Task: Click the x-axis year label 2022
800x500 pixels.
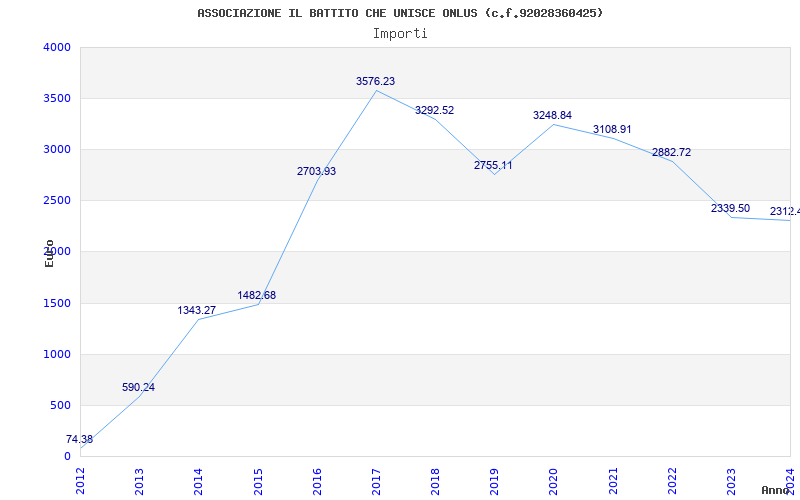Action: 672,481
